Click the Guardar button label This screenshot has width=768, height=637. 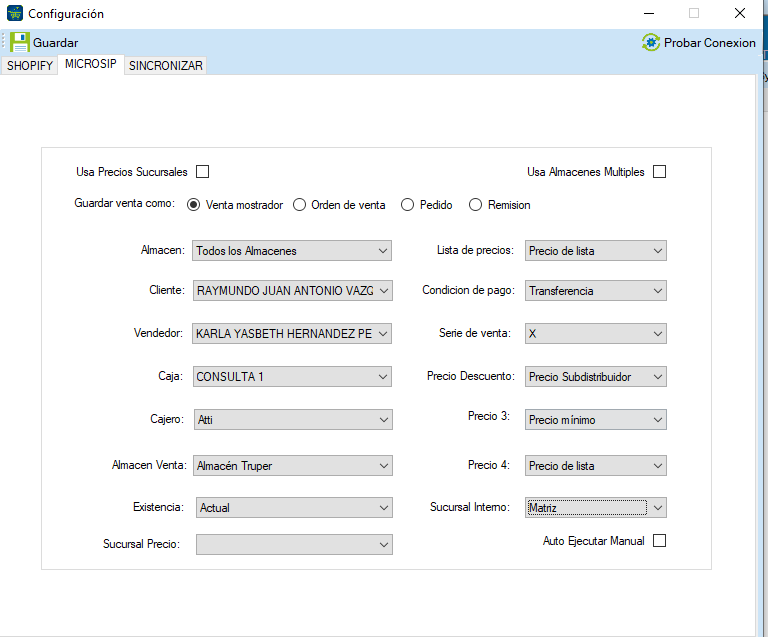click(x=55, y=43)
